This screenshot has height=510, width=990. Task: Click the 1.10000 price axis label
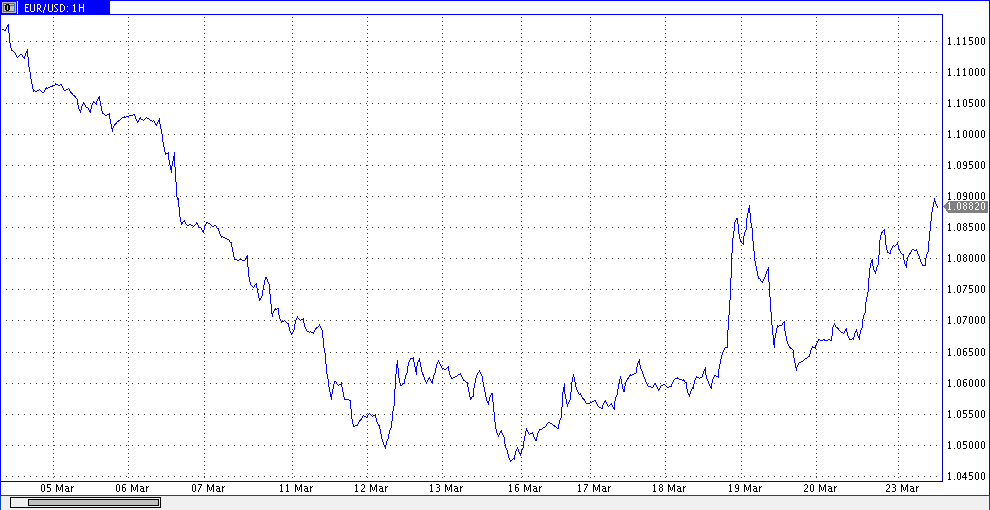pos(964,134)
